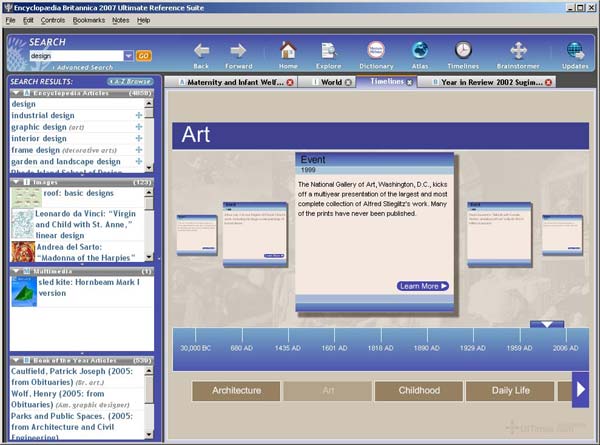Select the Daily Life timeline category
The width and height of the screenshot is (600, 445).
pyautogui.click(x=510, y=391)
